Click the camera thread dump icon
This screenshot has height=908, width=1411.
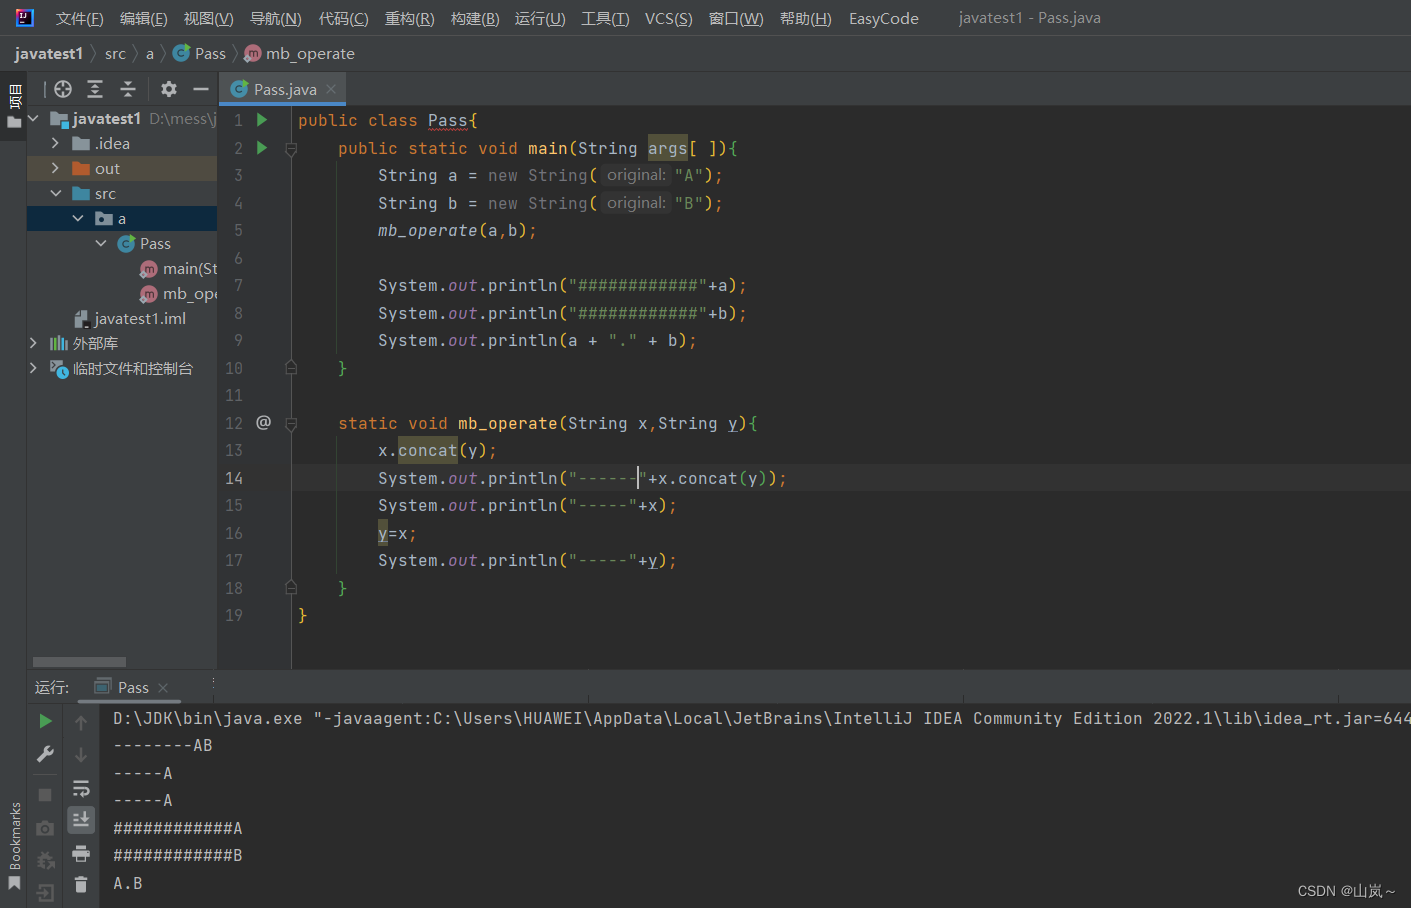click(x=45, y=828)
